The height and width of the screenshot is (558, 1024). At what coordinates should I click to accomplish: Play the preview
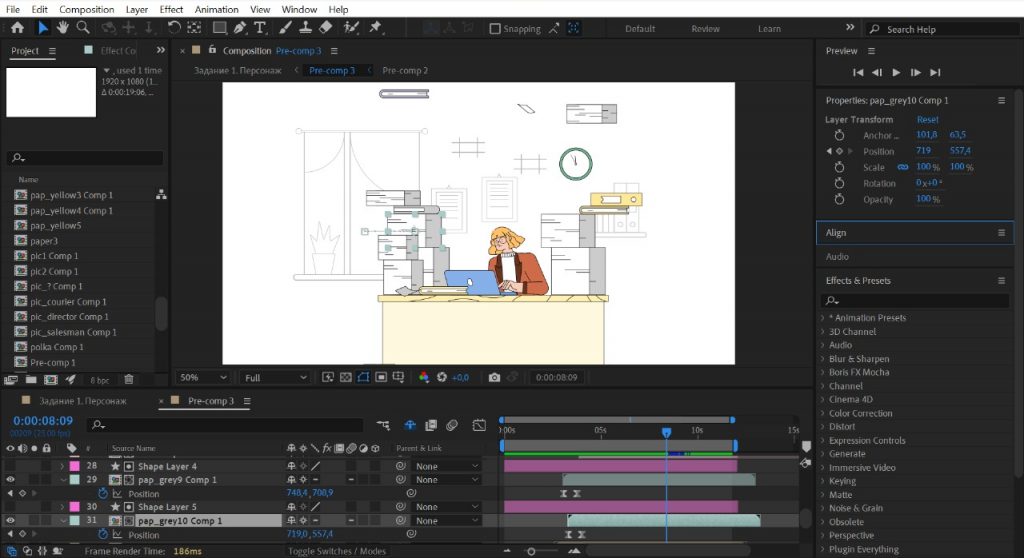(x=896, y=72)
